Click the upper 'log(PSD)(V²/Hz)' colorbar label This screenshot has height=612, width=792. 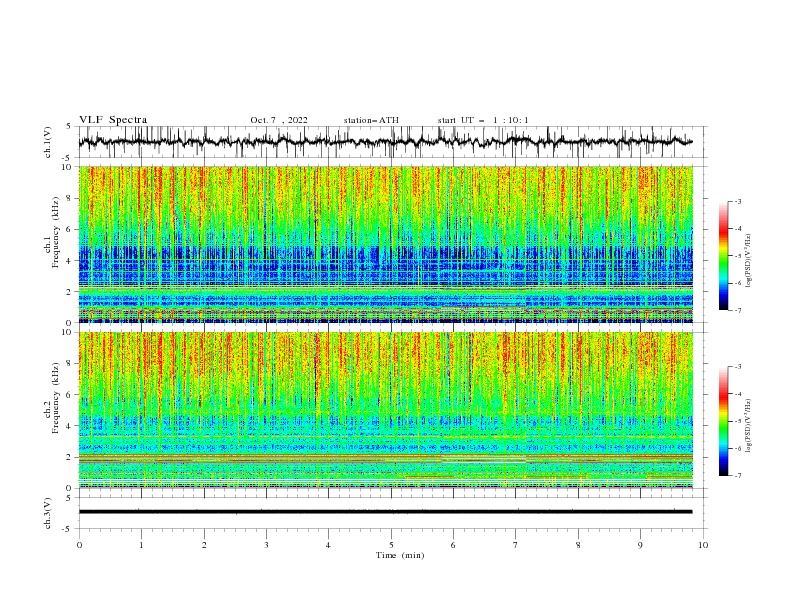click(749, 261)
